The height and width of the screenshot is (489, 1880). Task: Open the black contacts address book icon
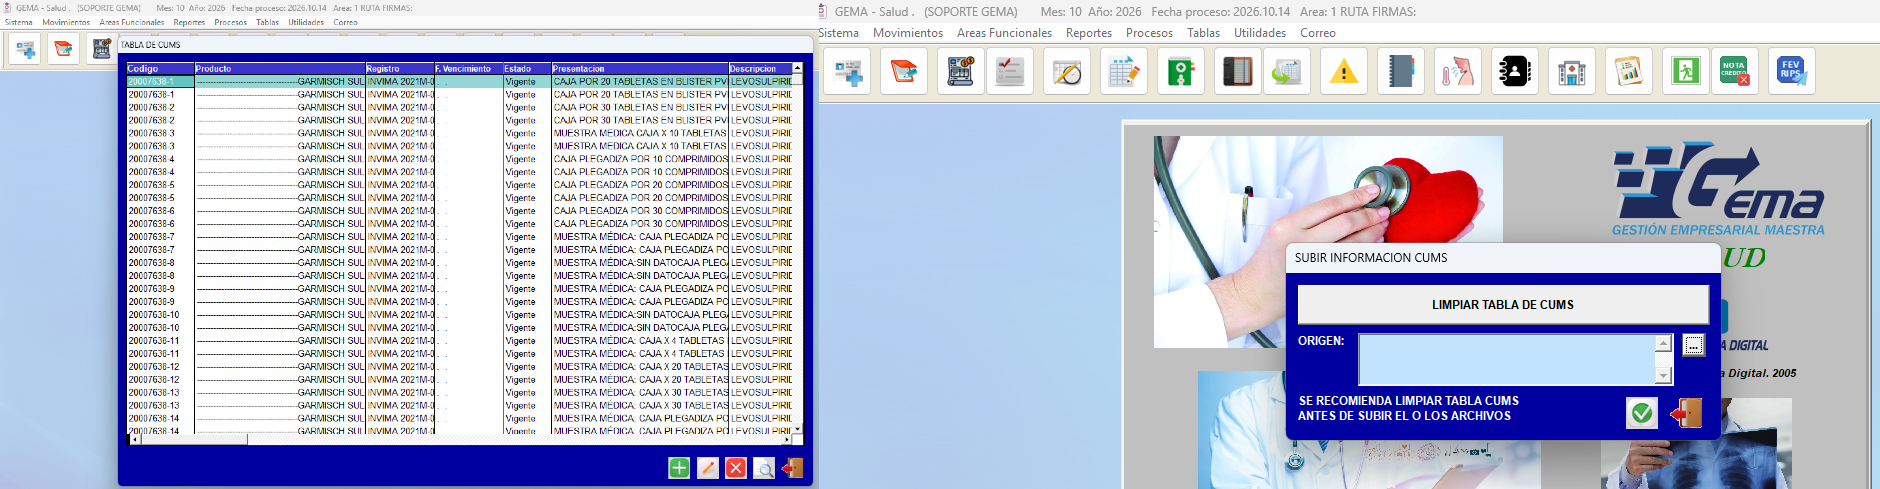click(x=1514, y=72)
